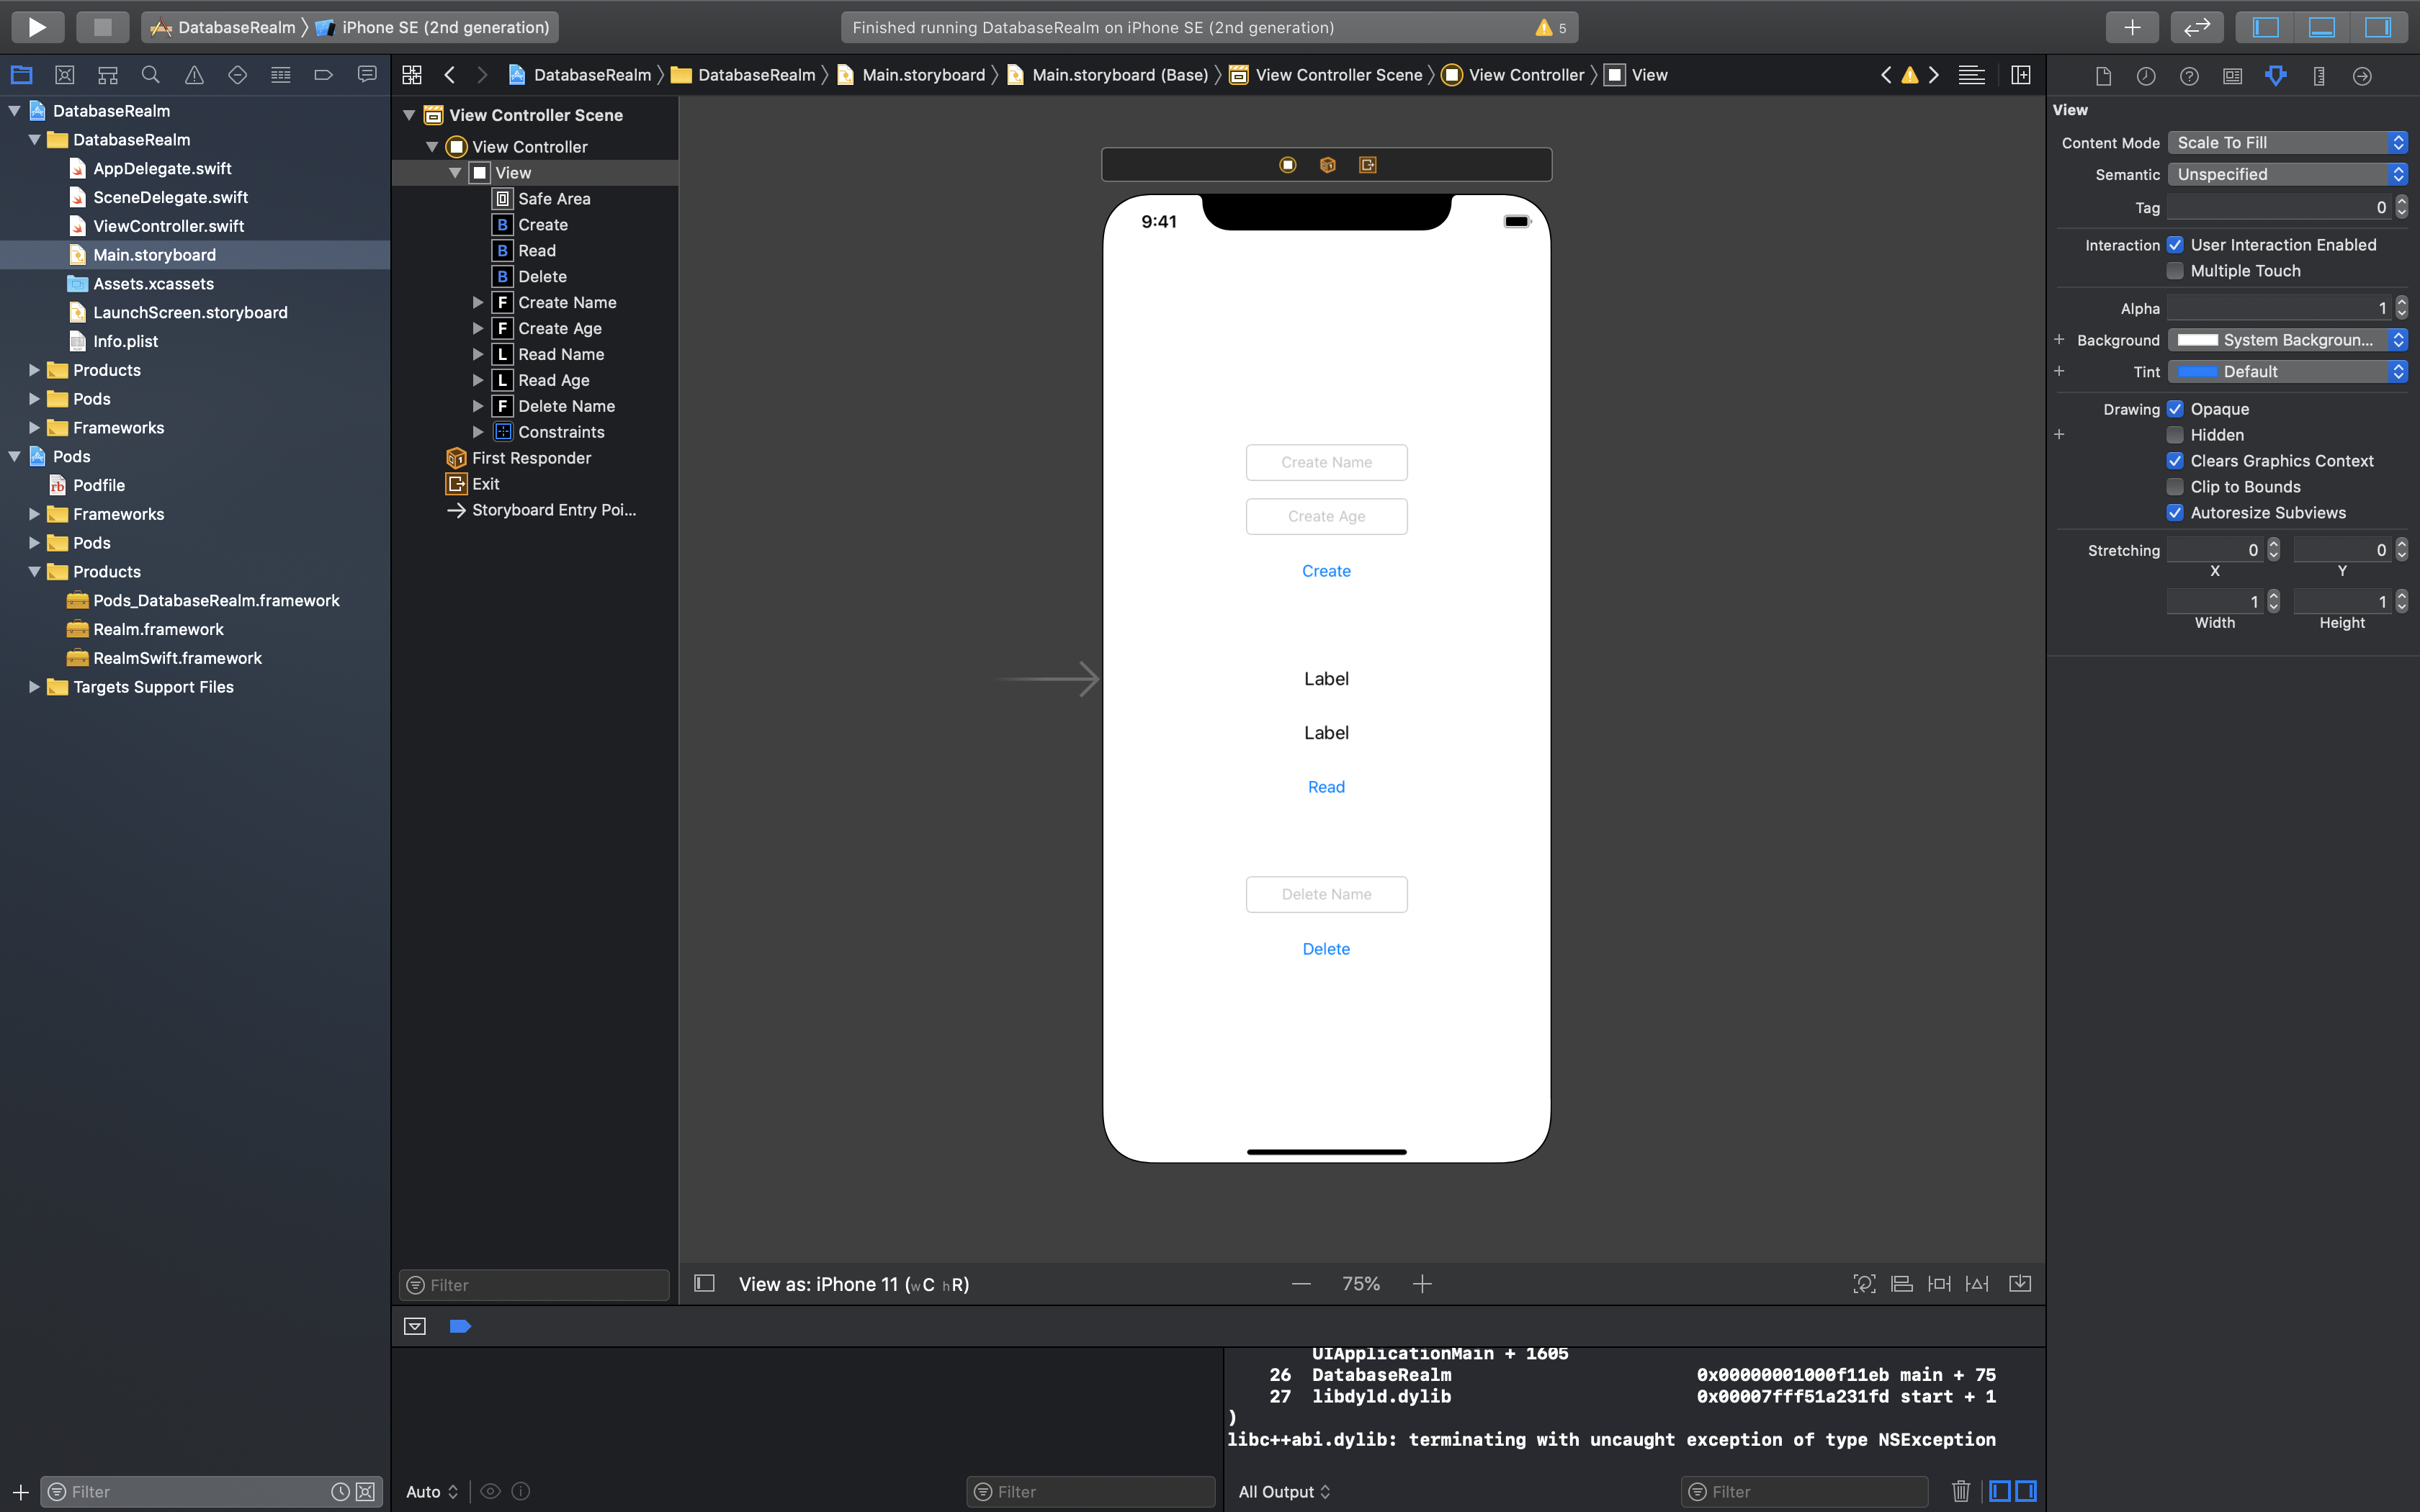Screen dimensions: 2420x1512
Task: Open the Content Mode dropdown
Action: coord(2286,143)
